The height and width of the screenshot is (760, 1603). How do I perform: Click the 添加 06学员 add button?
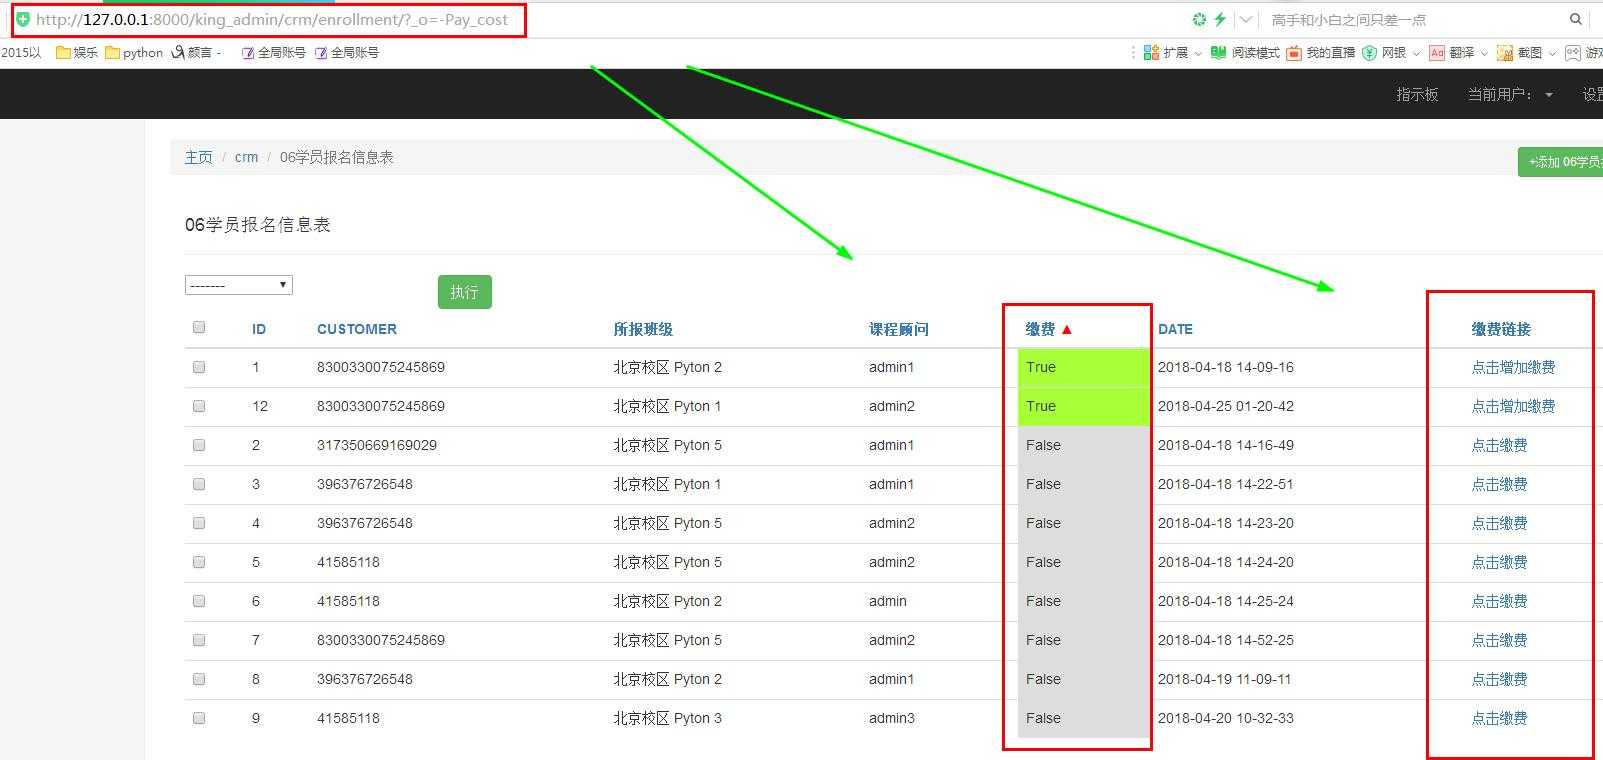1562,162
